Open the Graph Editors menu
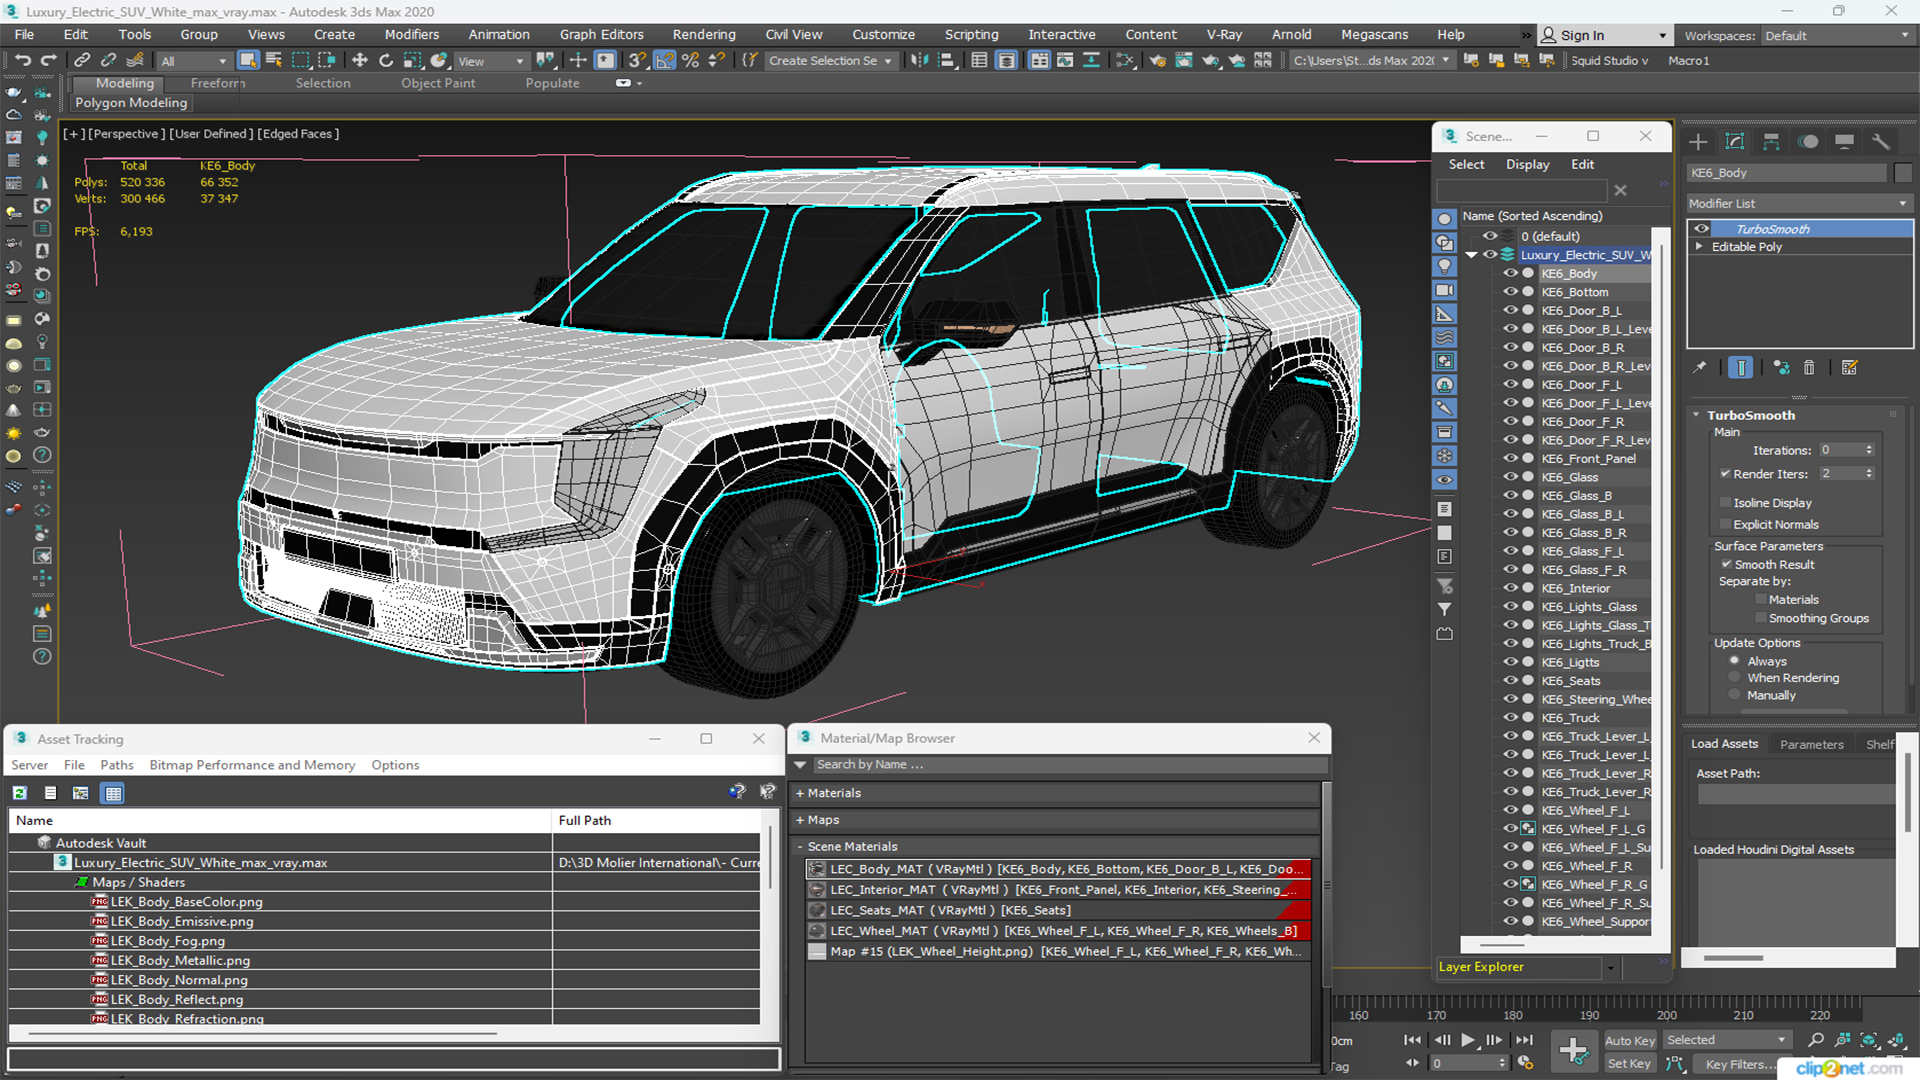Viewport: 1920px width, 1080px height. tap(601, 34)
